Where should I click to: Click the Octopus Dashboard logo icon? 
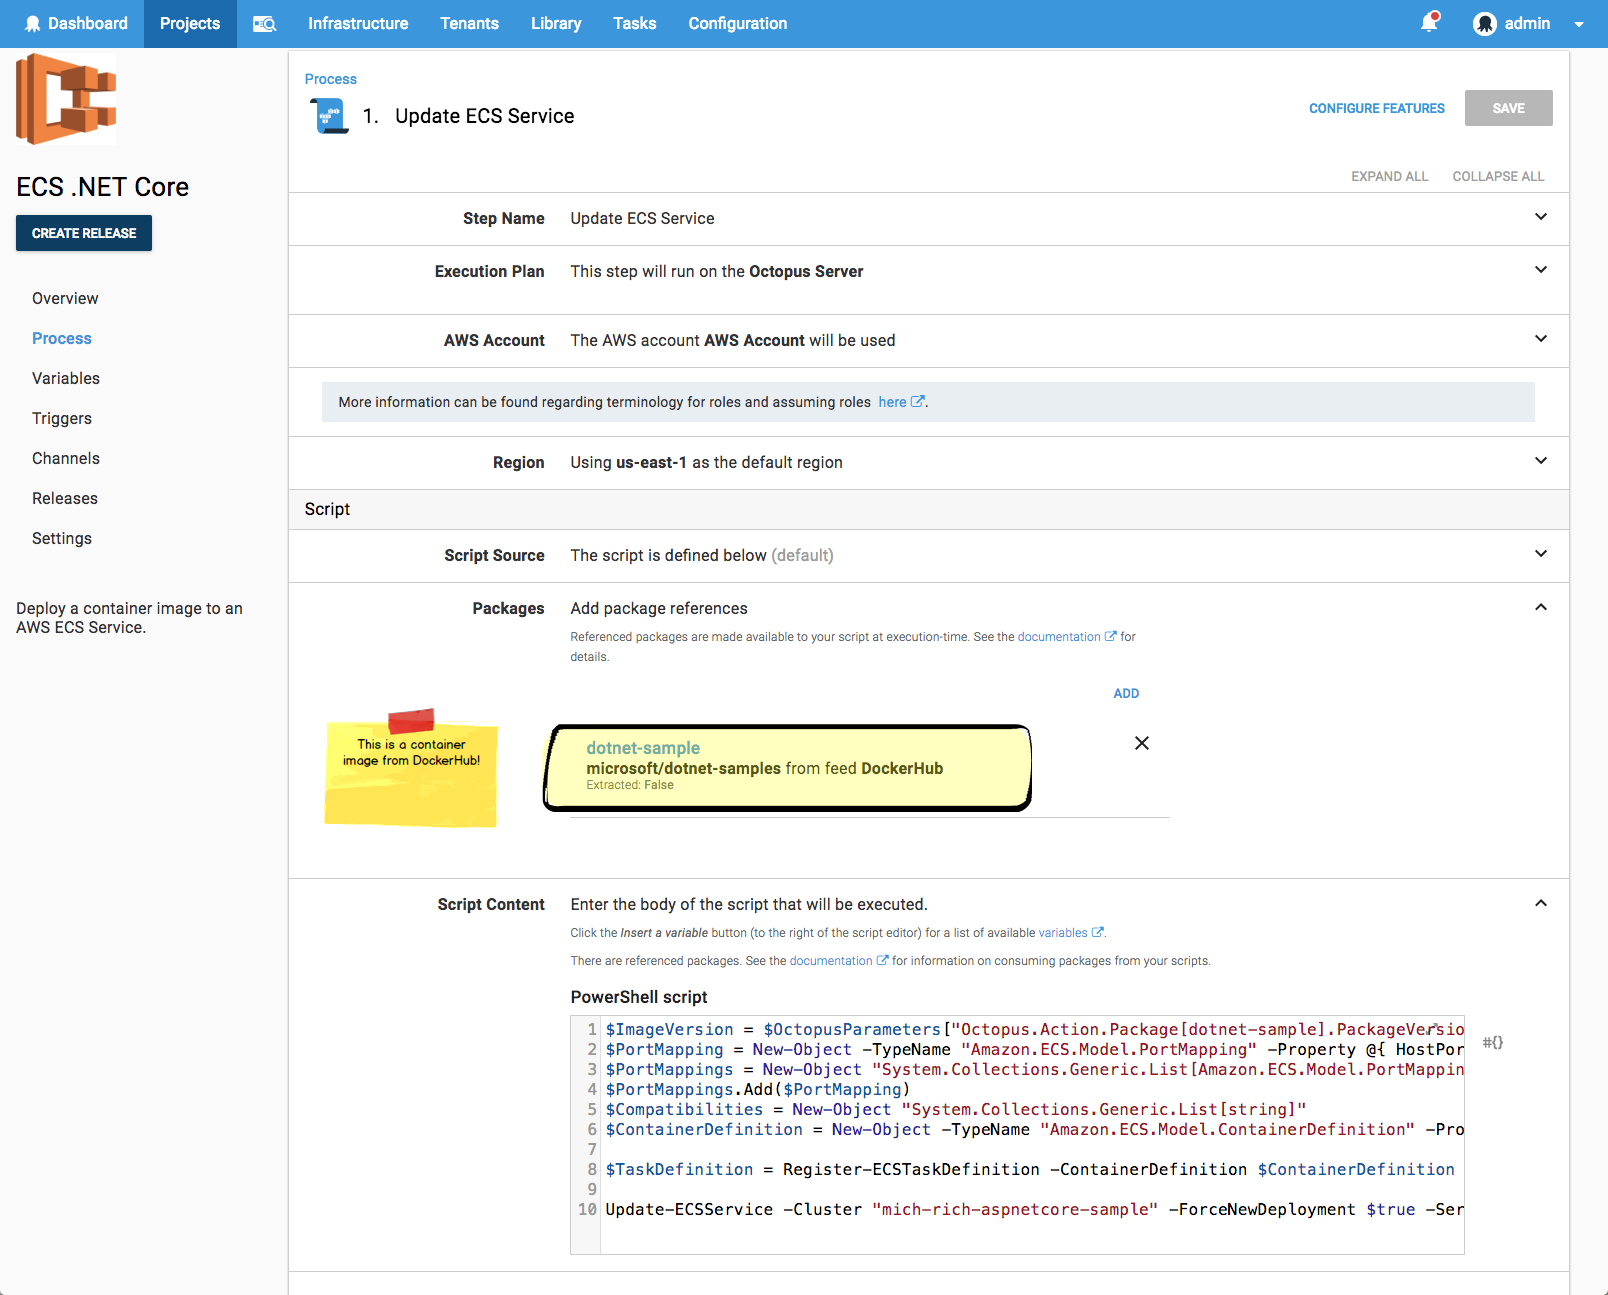click(x=33, y=23)
